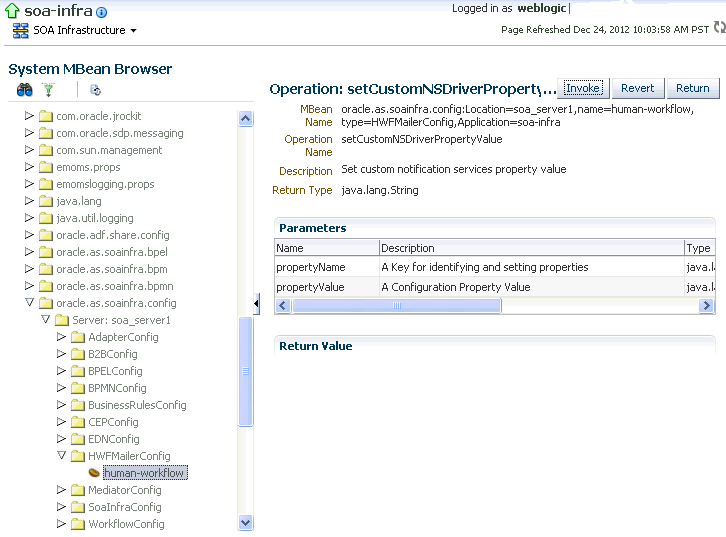Collapse the HWFMailerConfig node
726x537 pixels.
pyautogui.click(x=62, y=455)
